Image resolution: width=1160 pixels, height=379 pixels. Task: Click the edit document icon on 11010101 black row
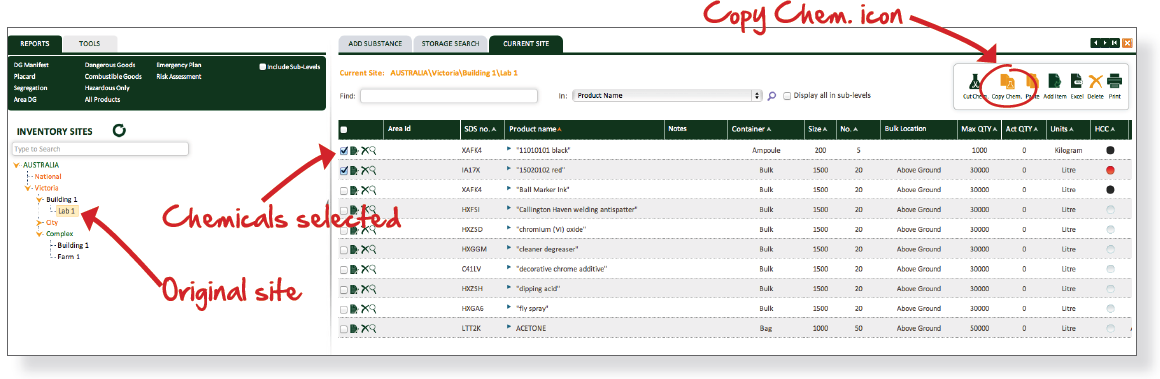tap(354, 150)
